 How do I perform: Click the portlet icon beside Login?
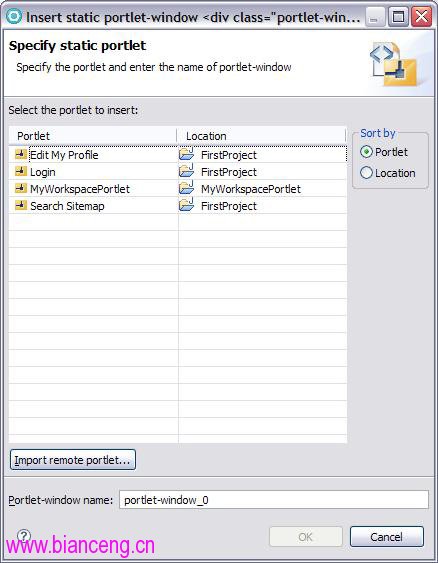21,171
